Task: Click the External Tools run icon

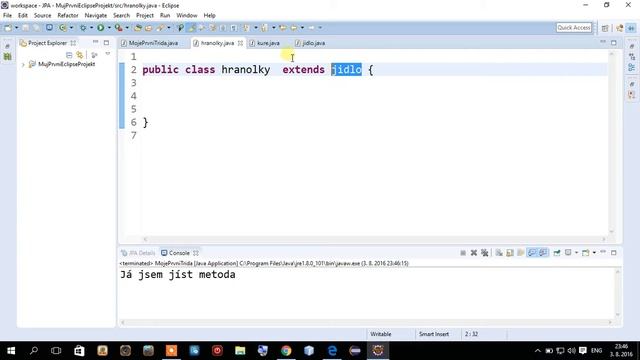Action: pyautogui.click(x=118, y=28)
